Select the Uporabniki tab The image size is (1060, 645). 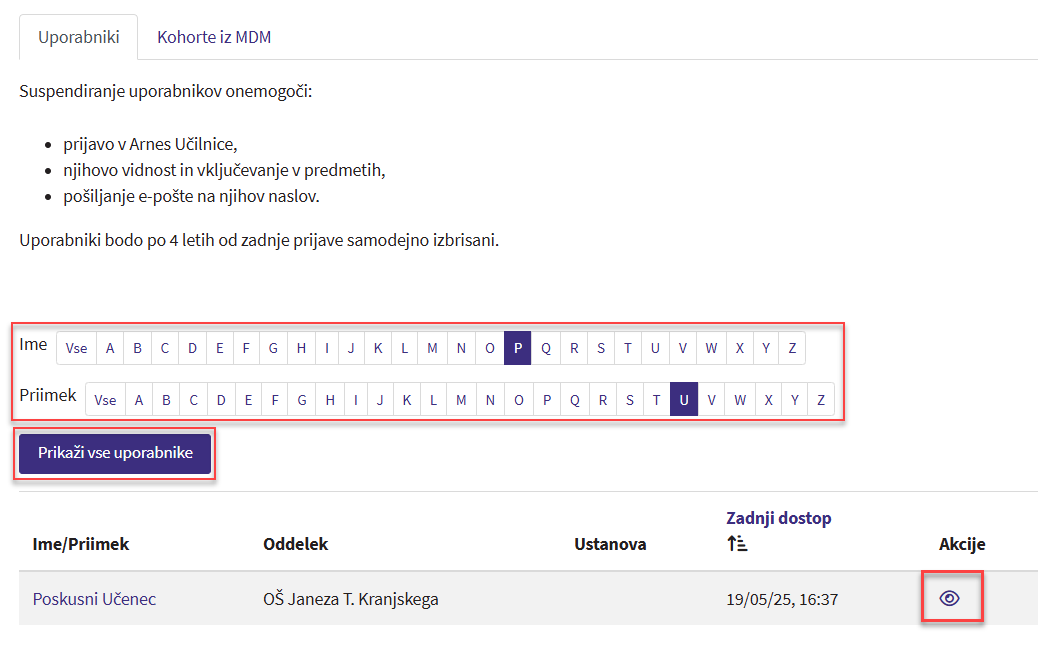pyautogui.click(x=79, y=37)
